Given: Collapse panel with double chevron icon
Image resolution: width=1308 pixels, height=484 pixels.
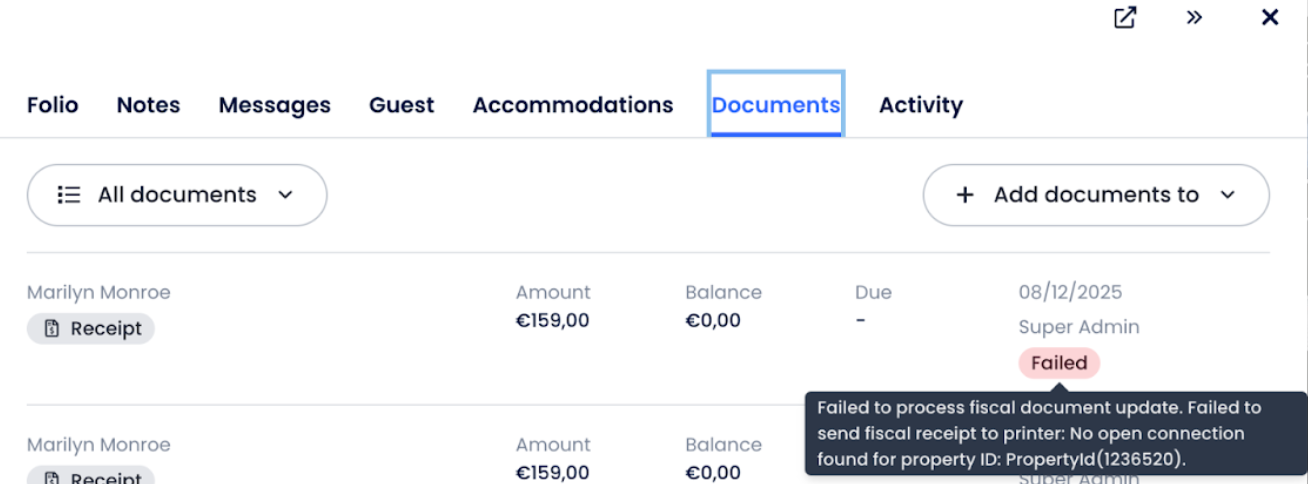Looking at the screenshot, I should 1194,18.
